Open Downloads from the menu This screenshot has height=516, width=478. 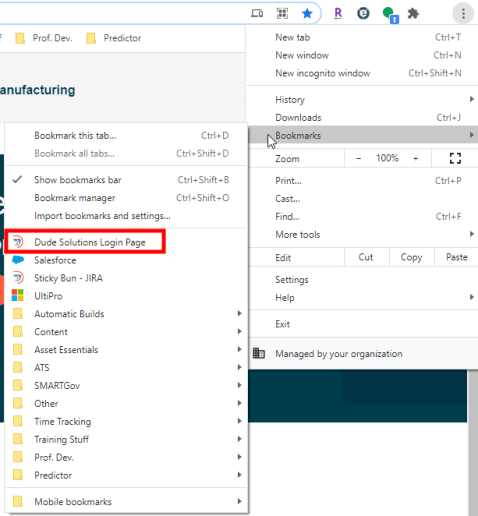coord(363,118)
